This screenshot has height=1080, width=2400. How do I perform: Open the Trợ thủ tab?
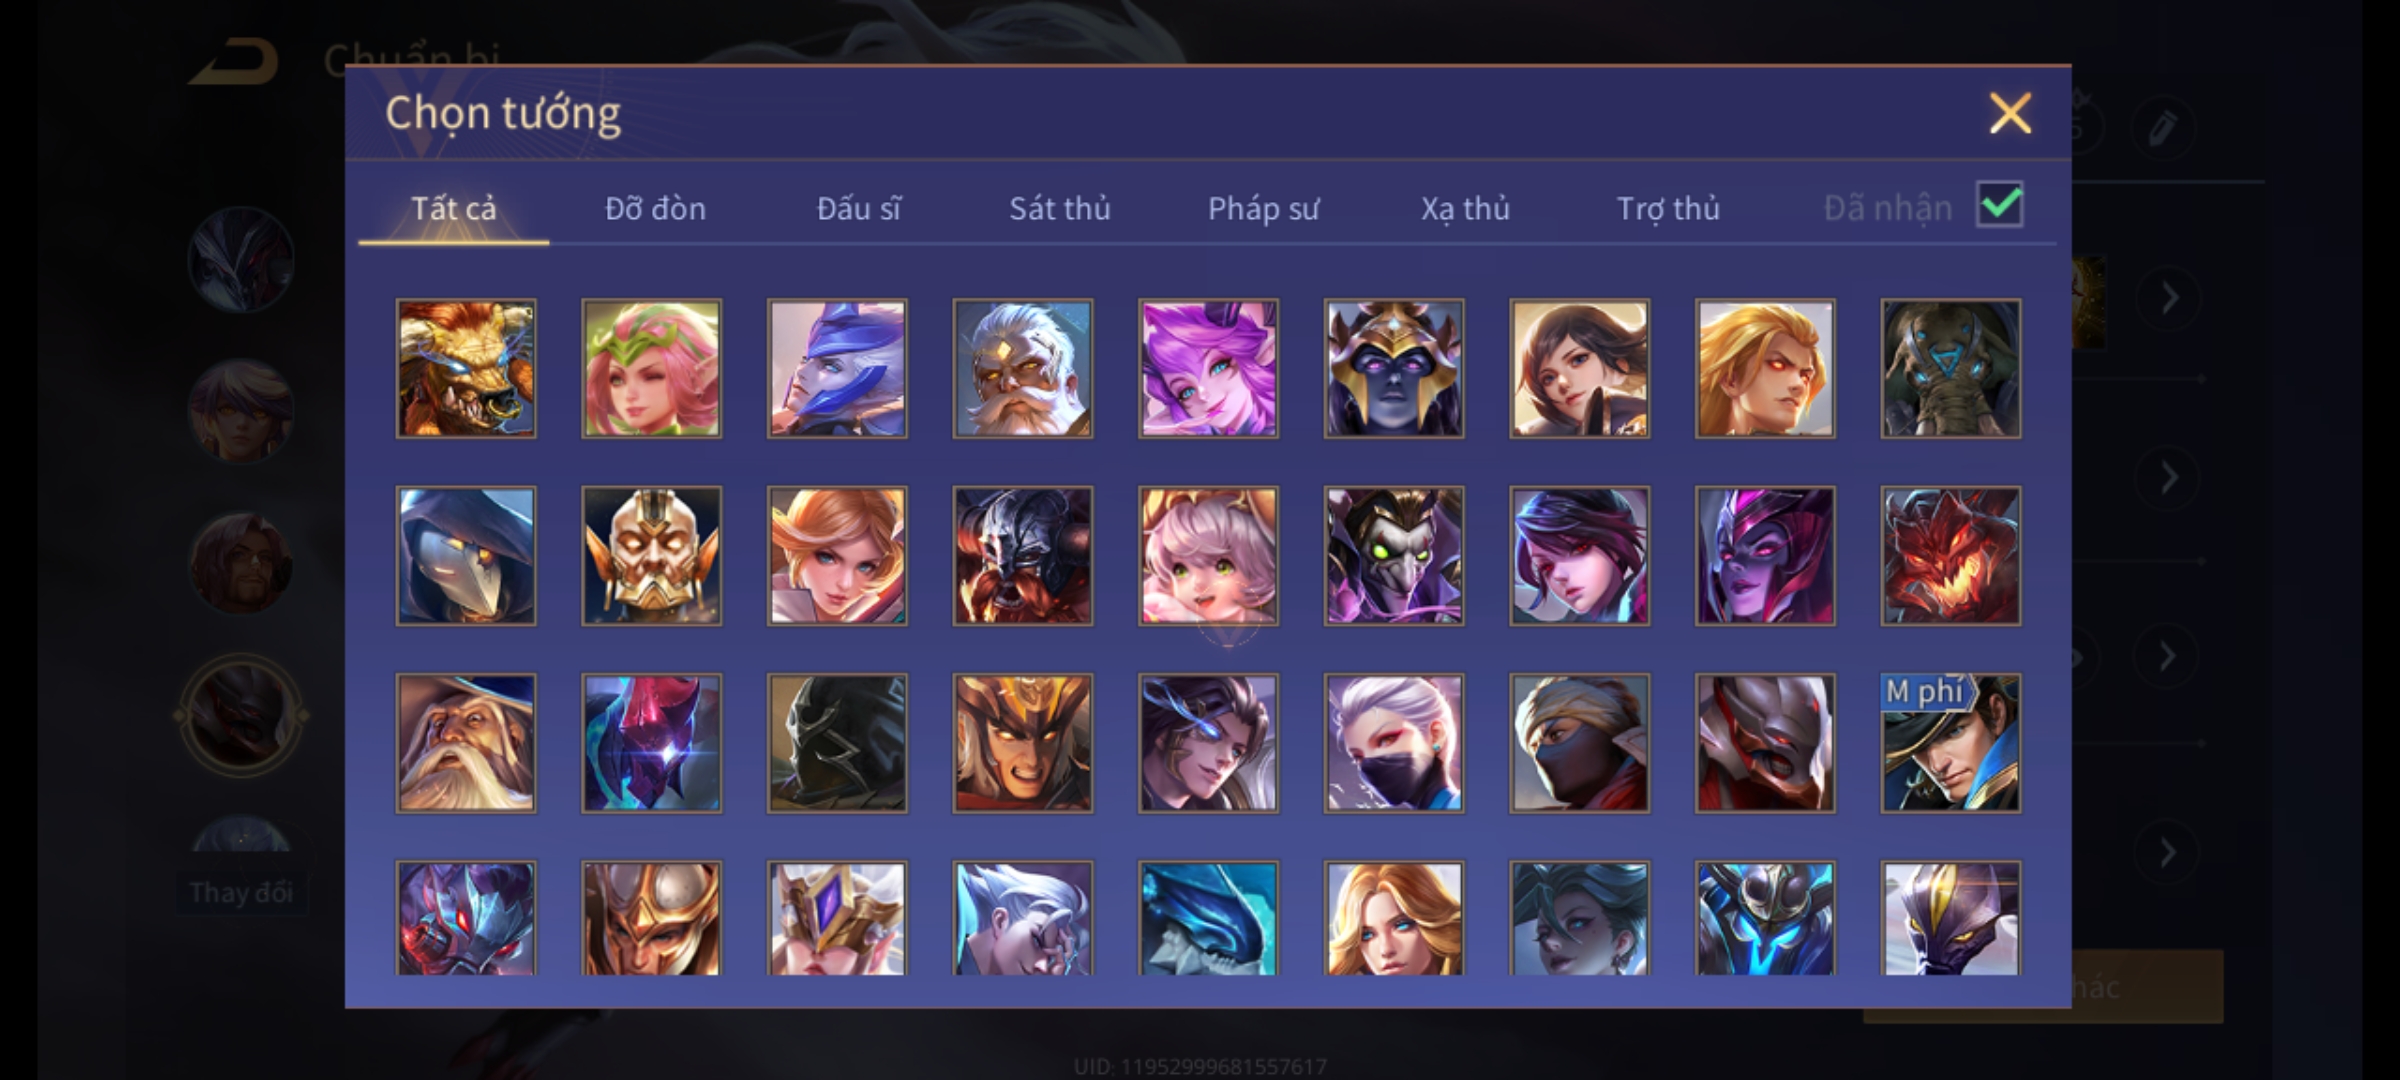1668,208
